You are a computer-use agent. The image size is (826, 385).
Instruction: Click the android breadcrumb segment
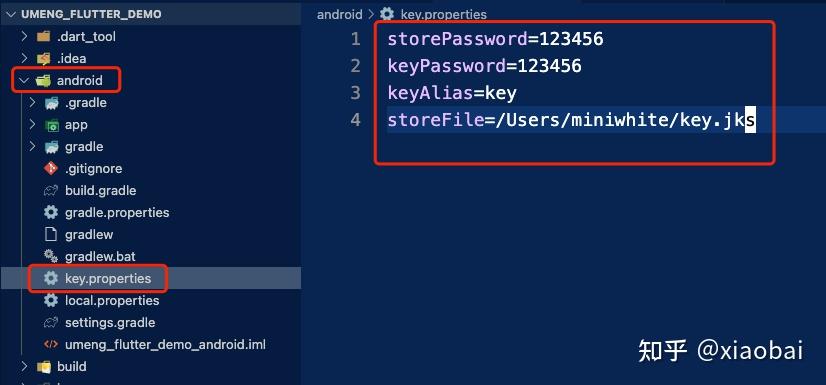pyautogui.click(x=340, y=14)
